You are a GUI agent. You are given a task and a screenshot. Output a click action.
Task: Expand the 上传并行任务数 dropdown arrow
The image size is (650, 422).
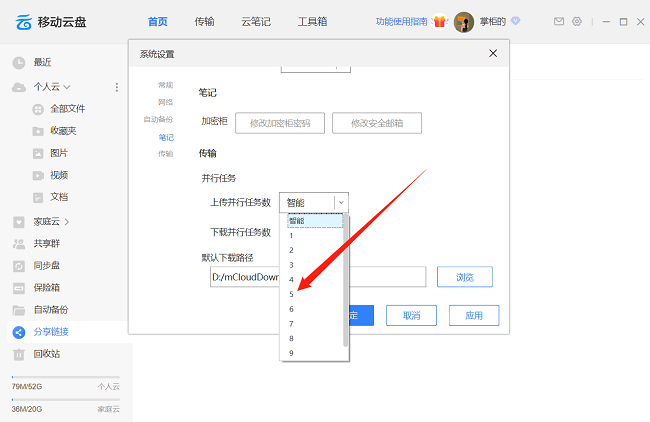coord(339,202)
